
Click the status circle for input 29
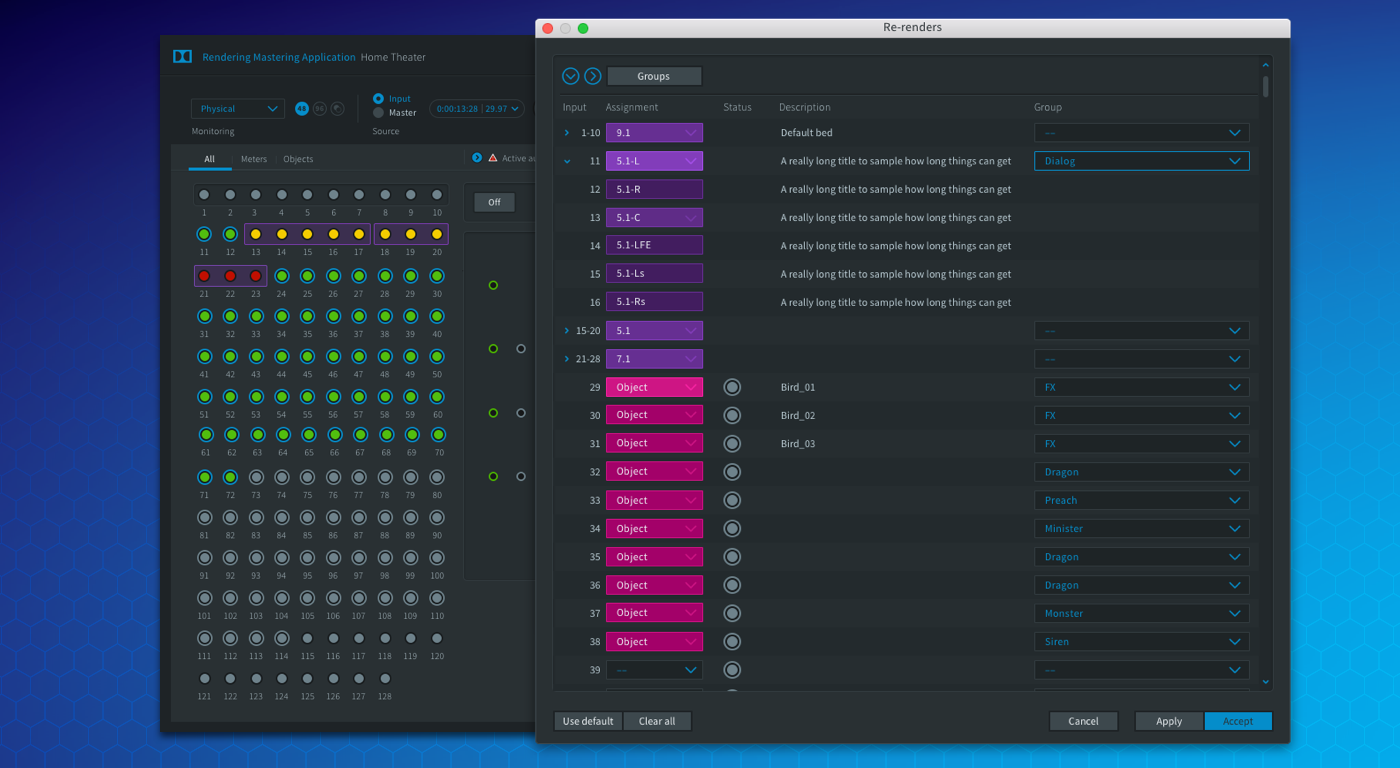(732, 387)
